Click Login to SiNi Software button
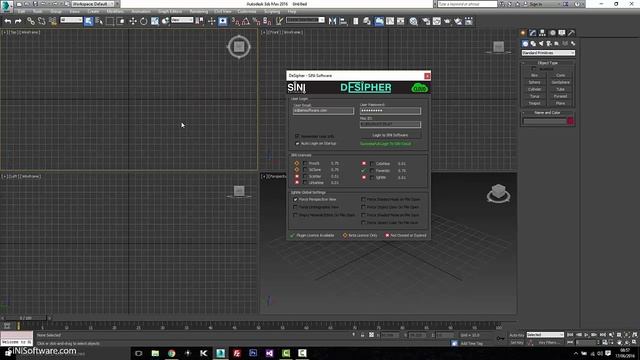 390,135
